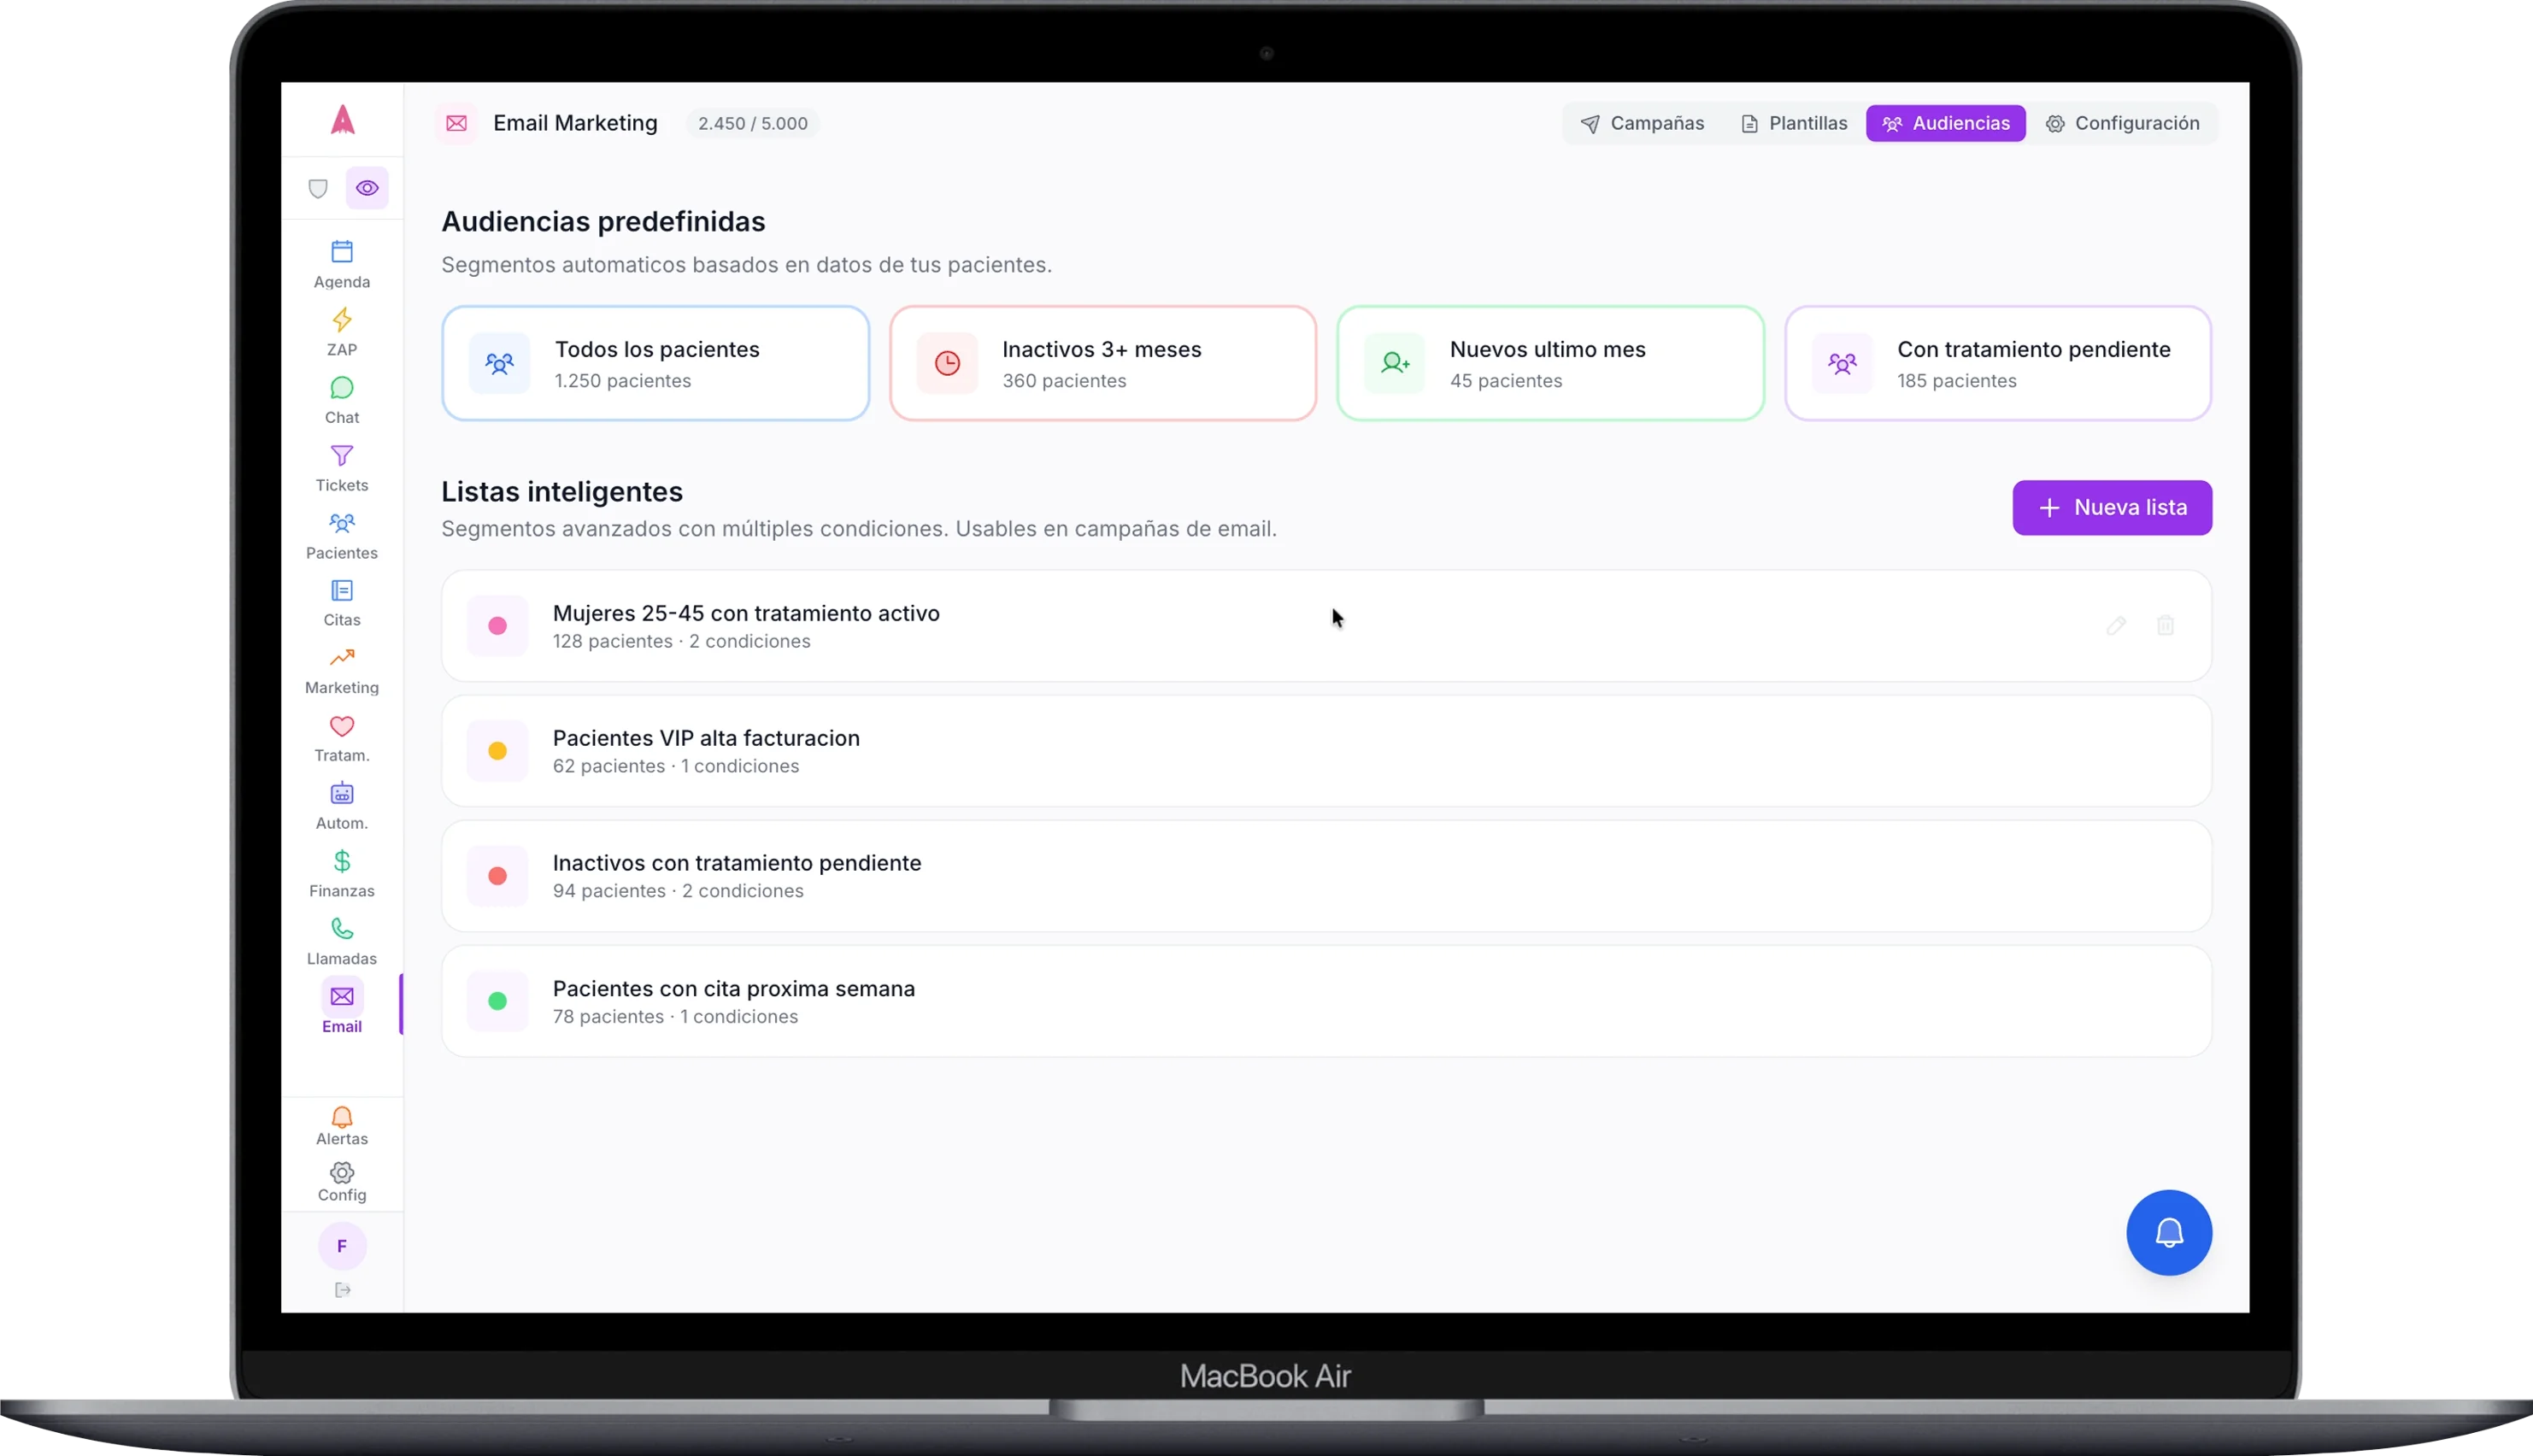Image resolution: width=2533 pixels, height=1456 pixels.
Task: Open the Finanzas dollar icon
Action: [342, 862]
